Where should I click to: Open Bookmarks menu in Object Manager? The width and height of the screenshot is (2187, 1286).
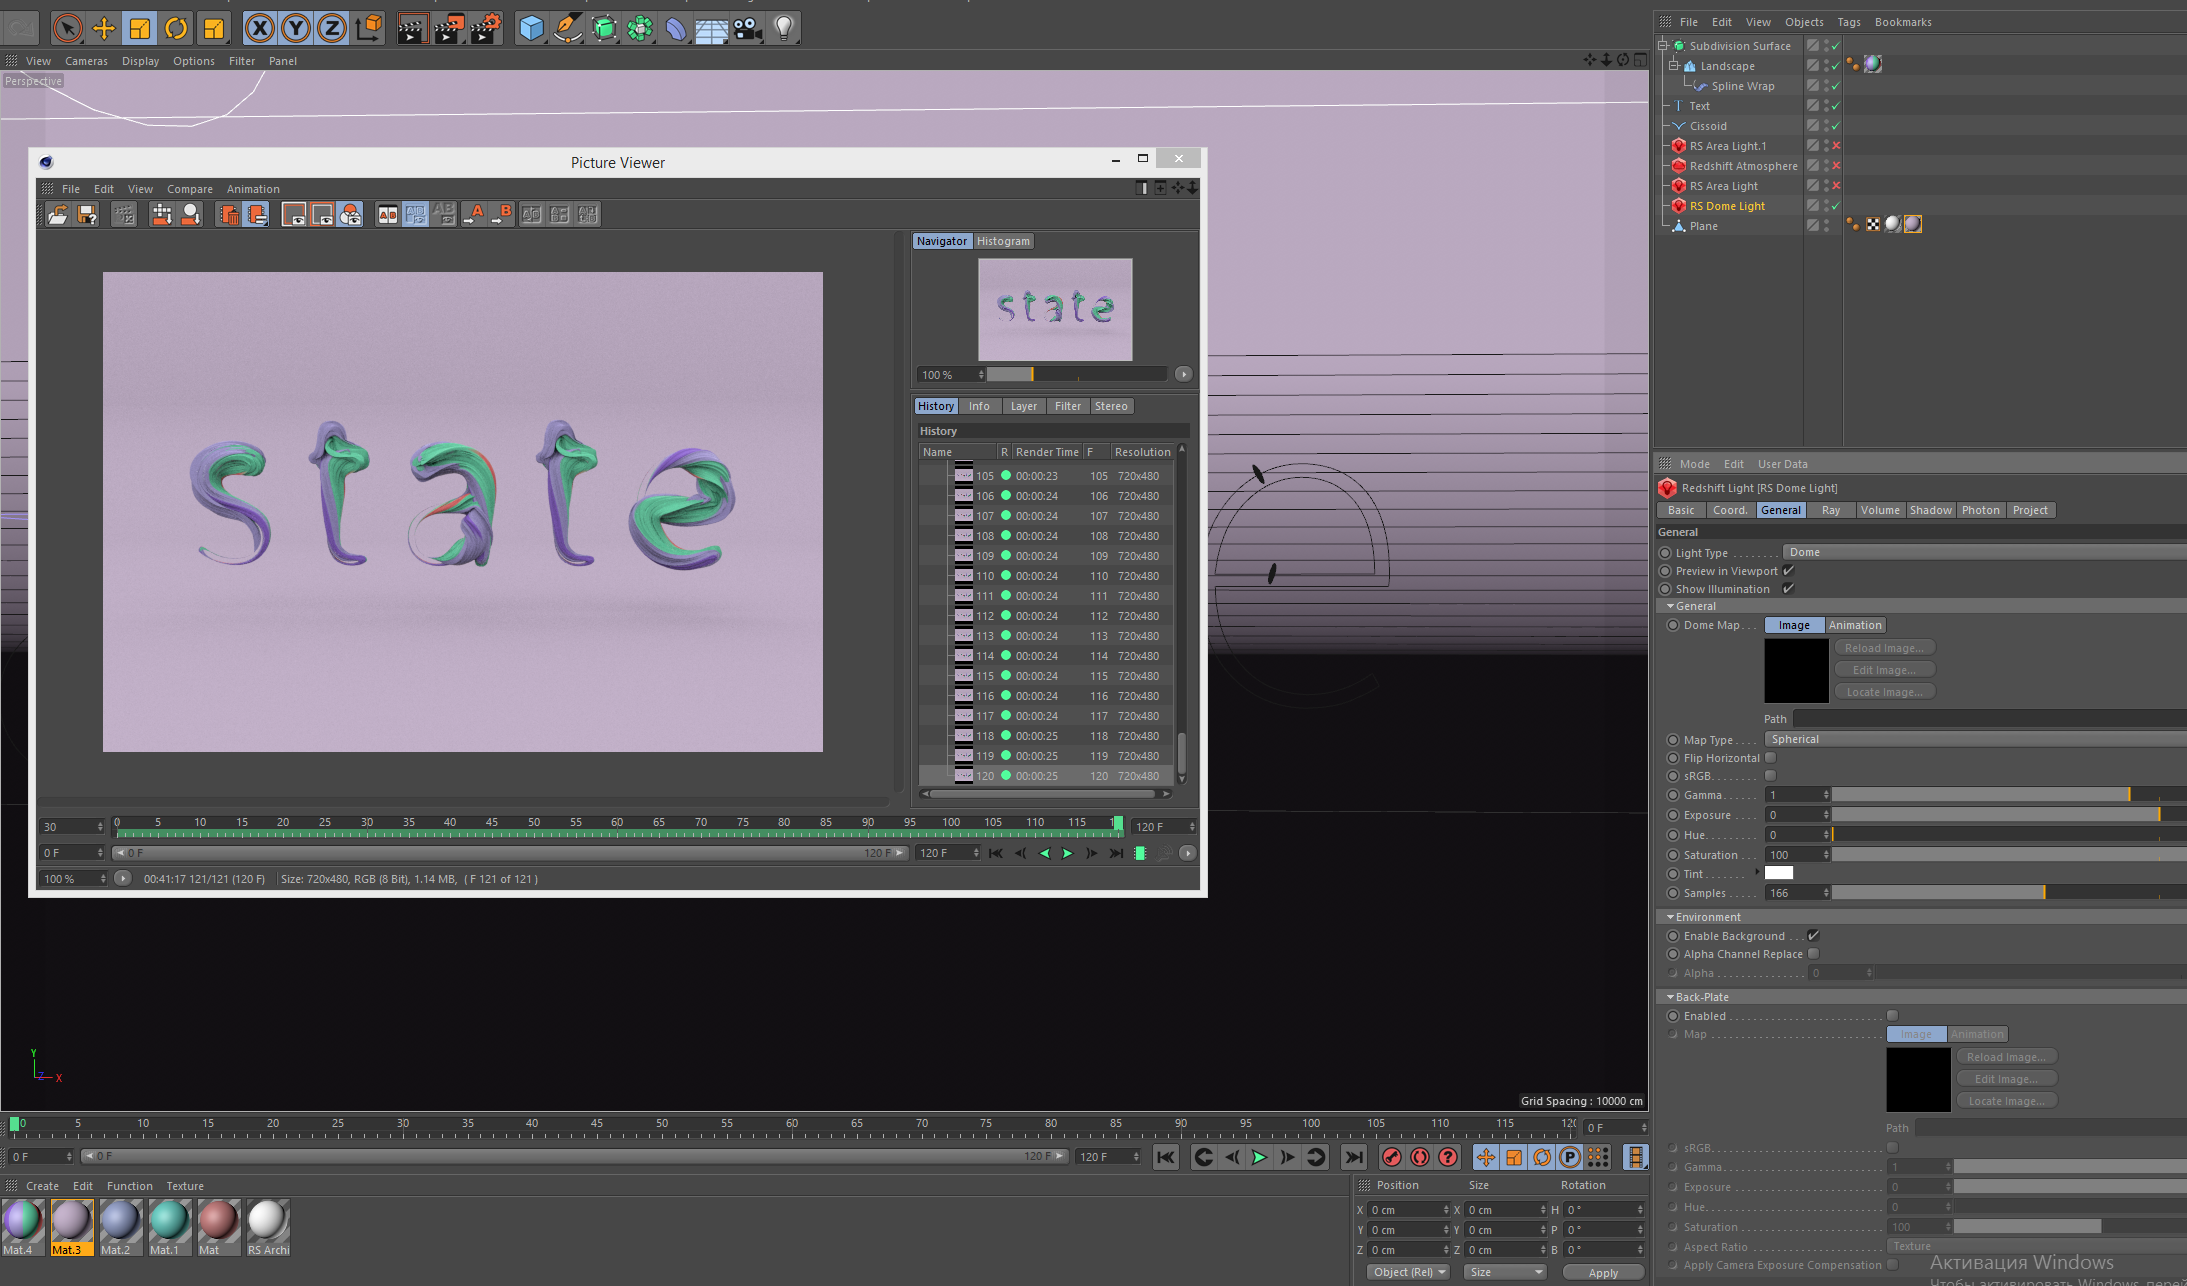(x=1903, y=22)
